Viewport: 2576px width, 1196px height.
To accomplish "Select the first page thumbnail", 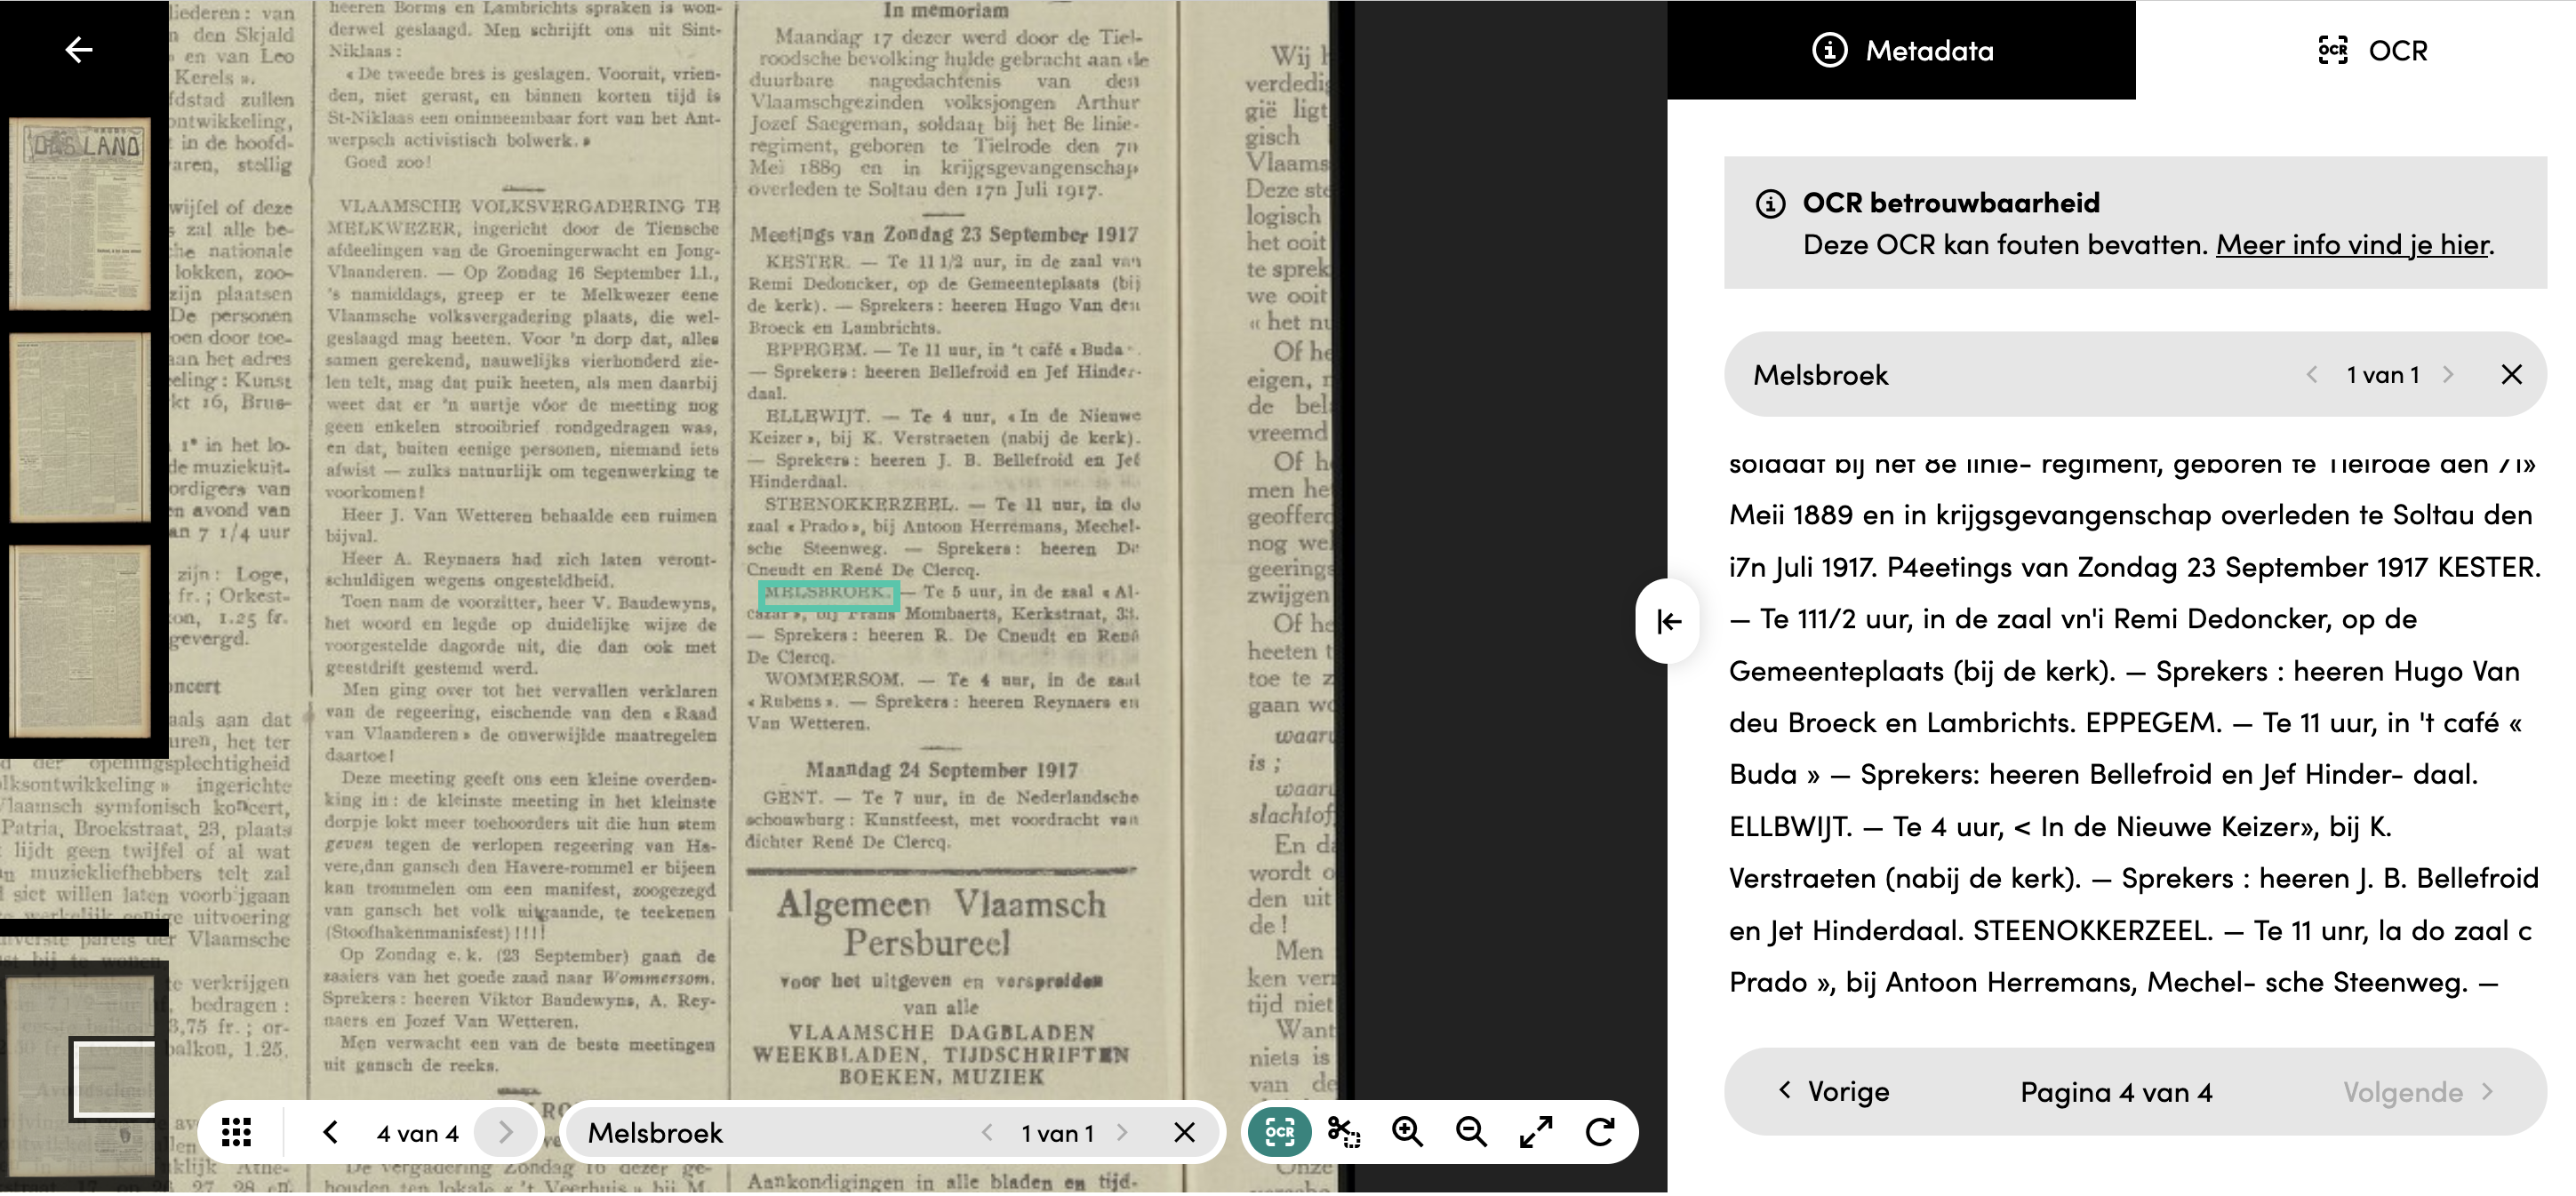I will (x=80, y=213).
